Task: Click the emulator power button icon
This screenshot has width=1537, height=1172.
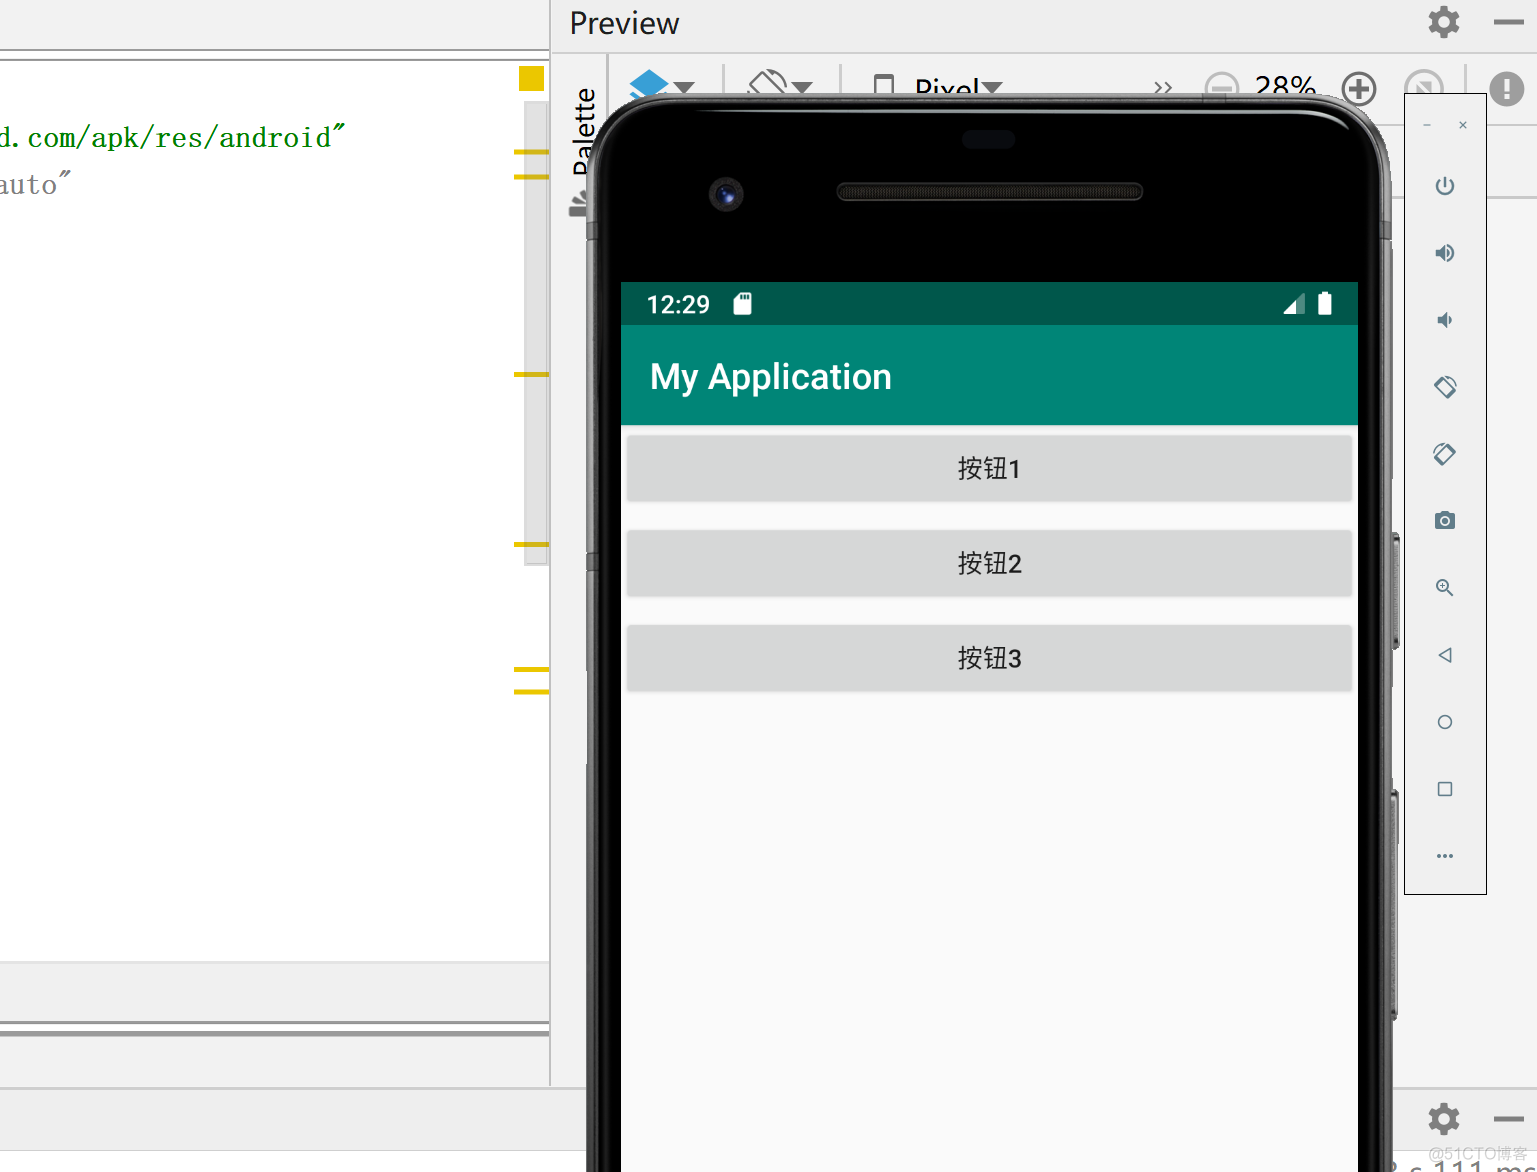Action: point(1445,186)
